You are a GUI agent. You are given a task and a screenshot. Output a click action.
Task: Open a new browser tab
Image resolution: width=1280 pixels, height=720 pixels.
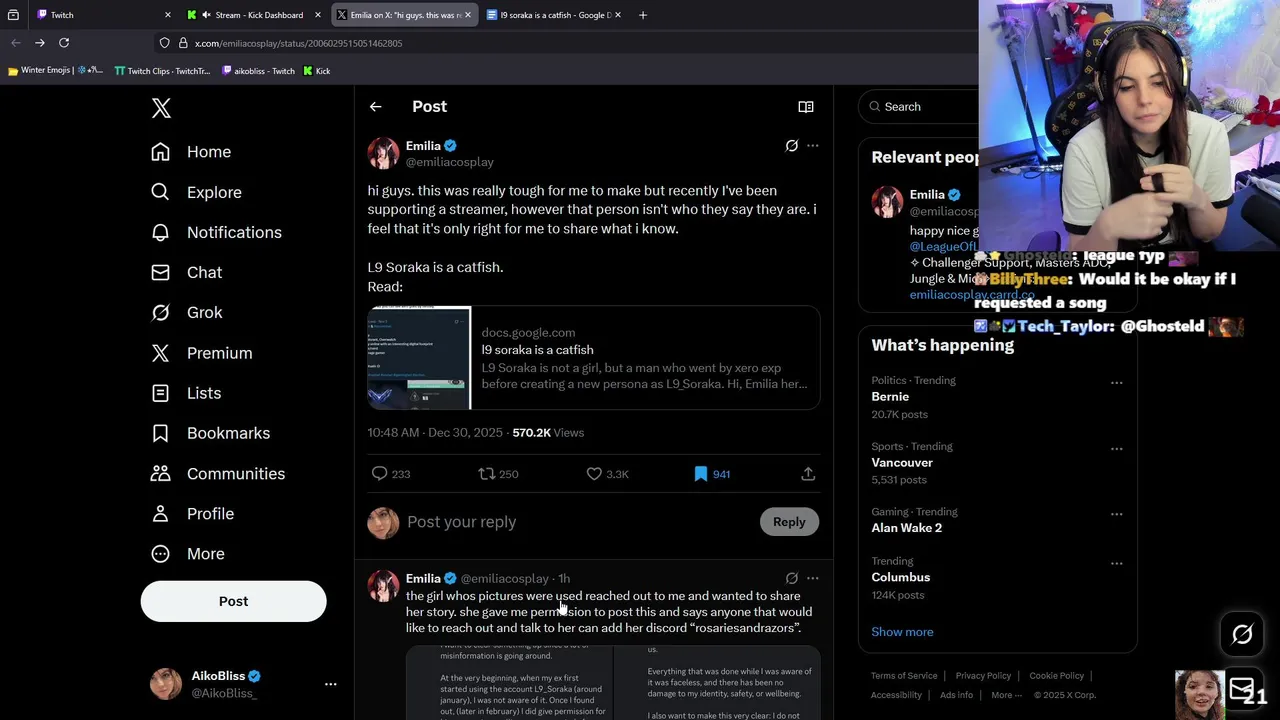coord(643,15)
